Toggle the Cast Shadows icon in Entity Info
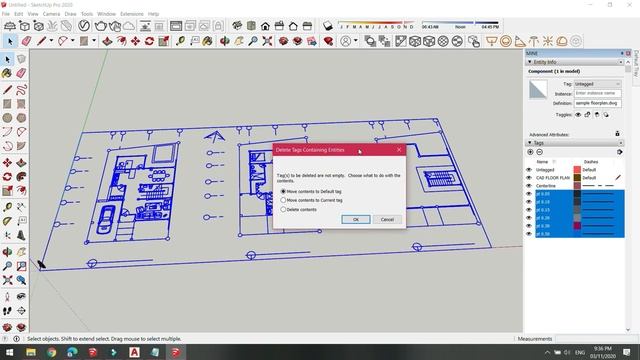 (x=606, y=115)
